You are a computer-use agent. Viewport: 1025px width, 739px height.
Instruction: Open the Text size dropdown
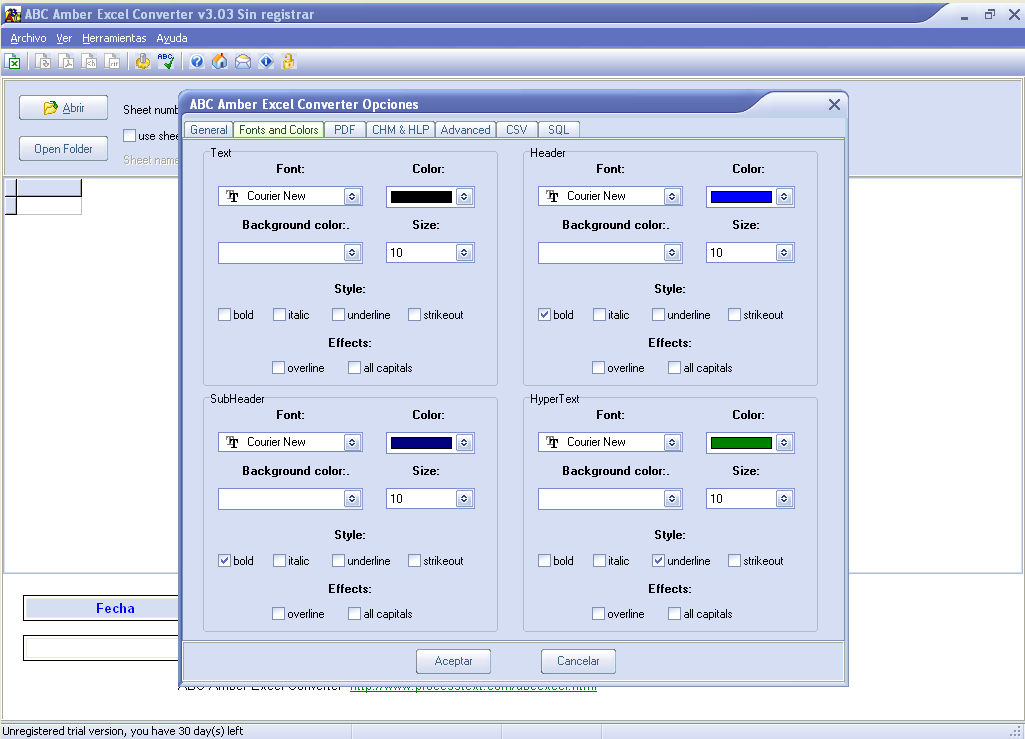tap(464, 252)
